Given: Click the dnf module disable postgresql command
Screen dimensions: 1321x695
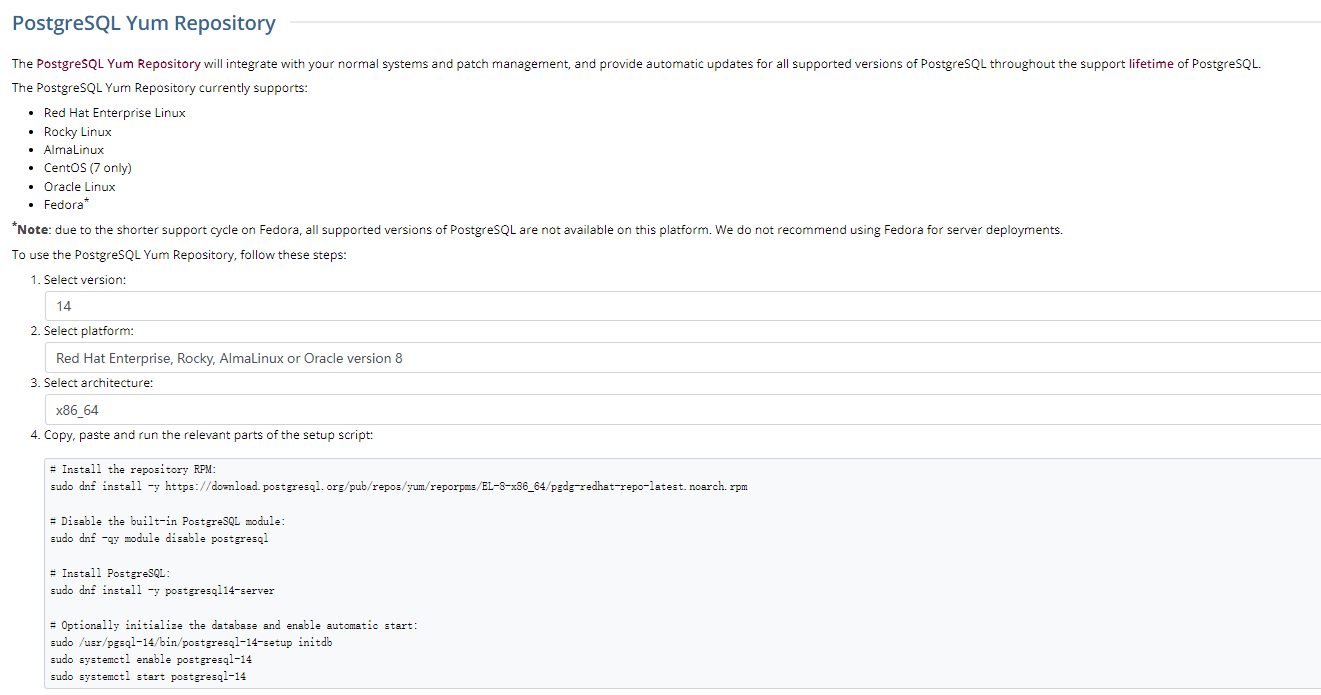Looking at the screenshot, I should (159, 539).
